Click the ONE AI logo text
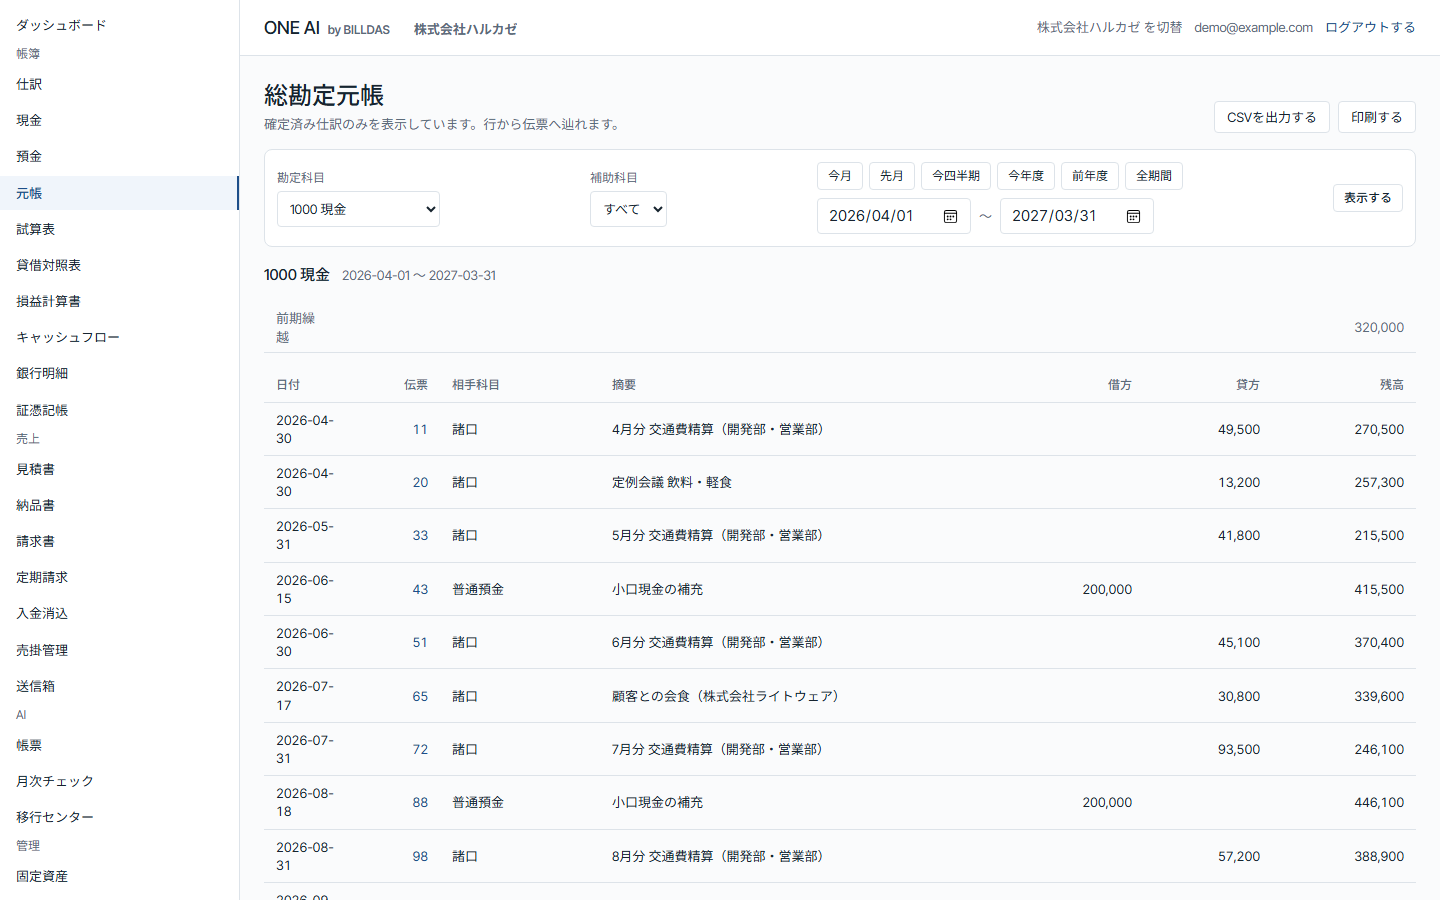 click(x=292, y=28)
